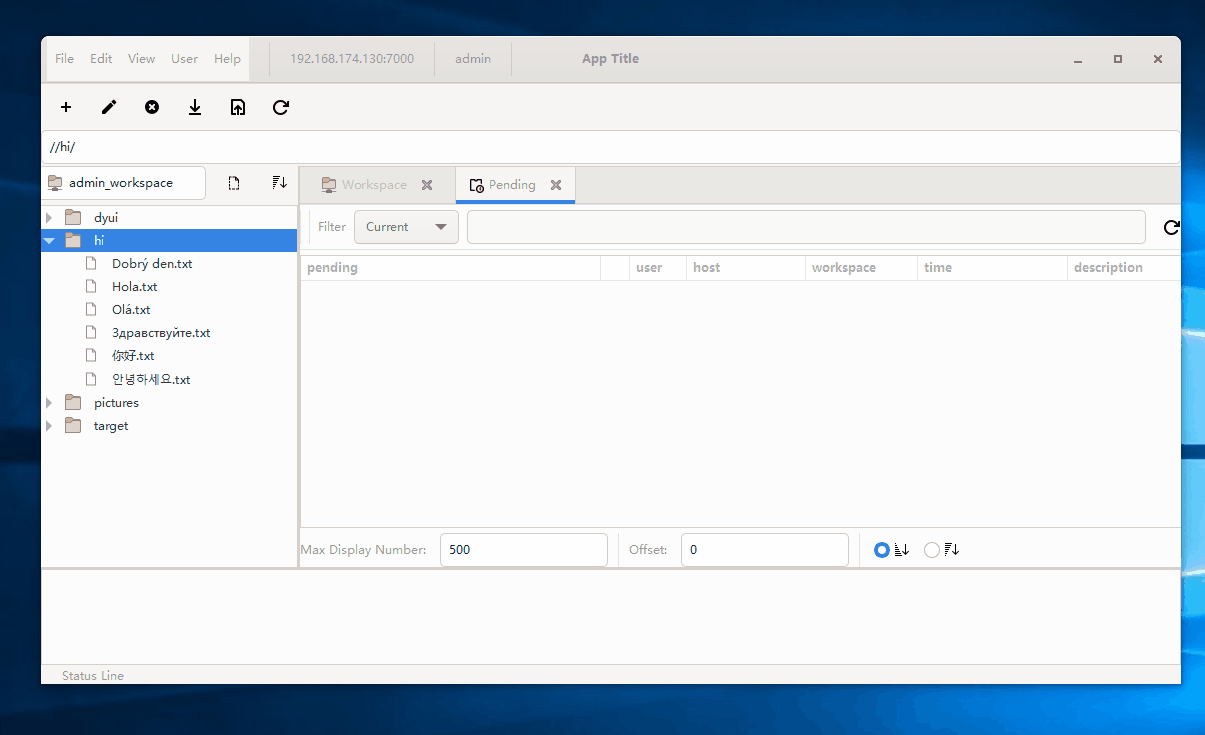The width and height of the screenshot is (1205, 735).
Task: Click the circular X delete icon
Action: pyautogui.click(x=152, y=107)
